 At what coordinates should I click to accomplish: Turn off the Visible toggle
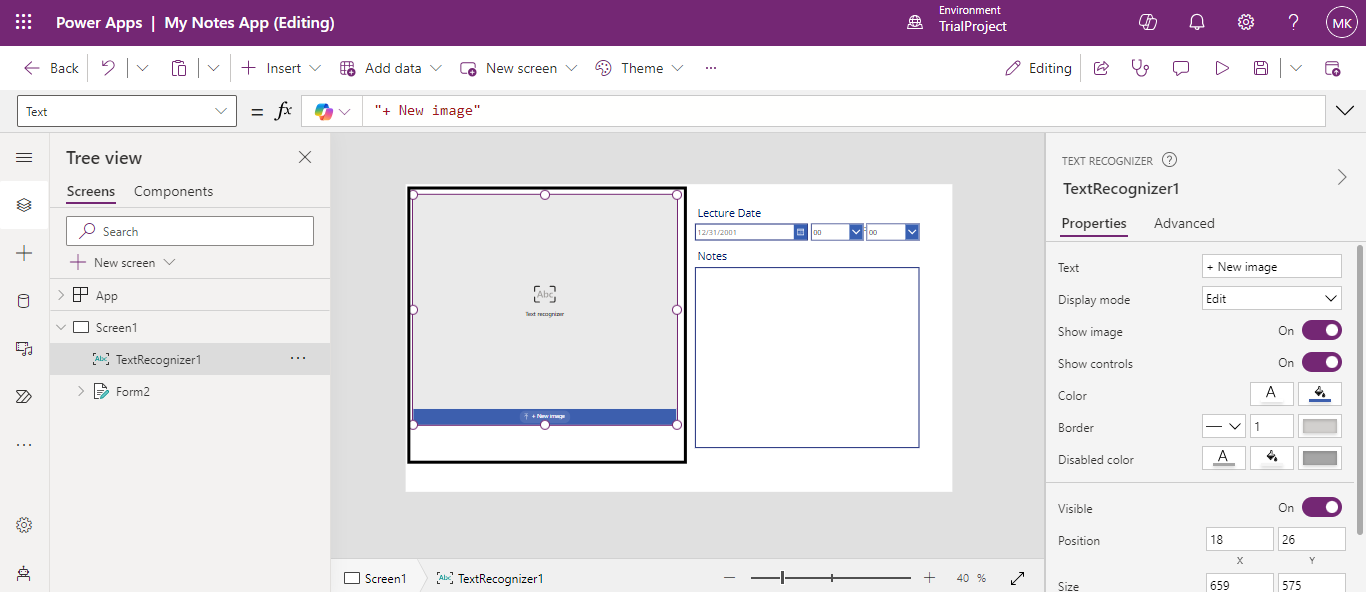coord(1321,508)
